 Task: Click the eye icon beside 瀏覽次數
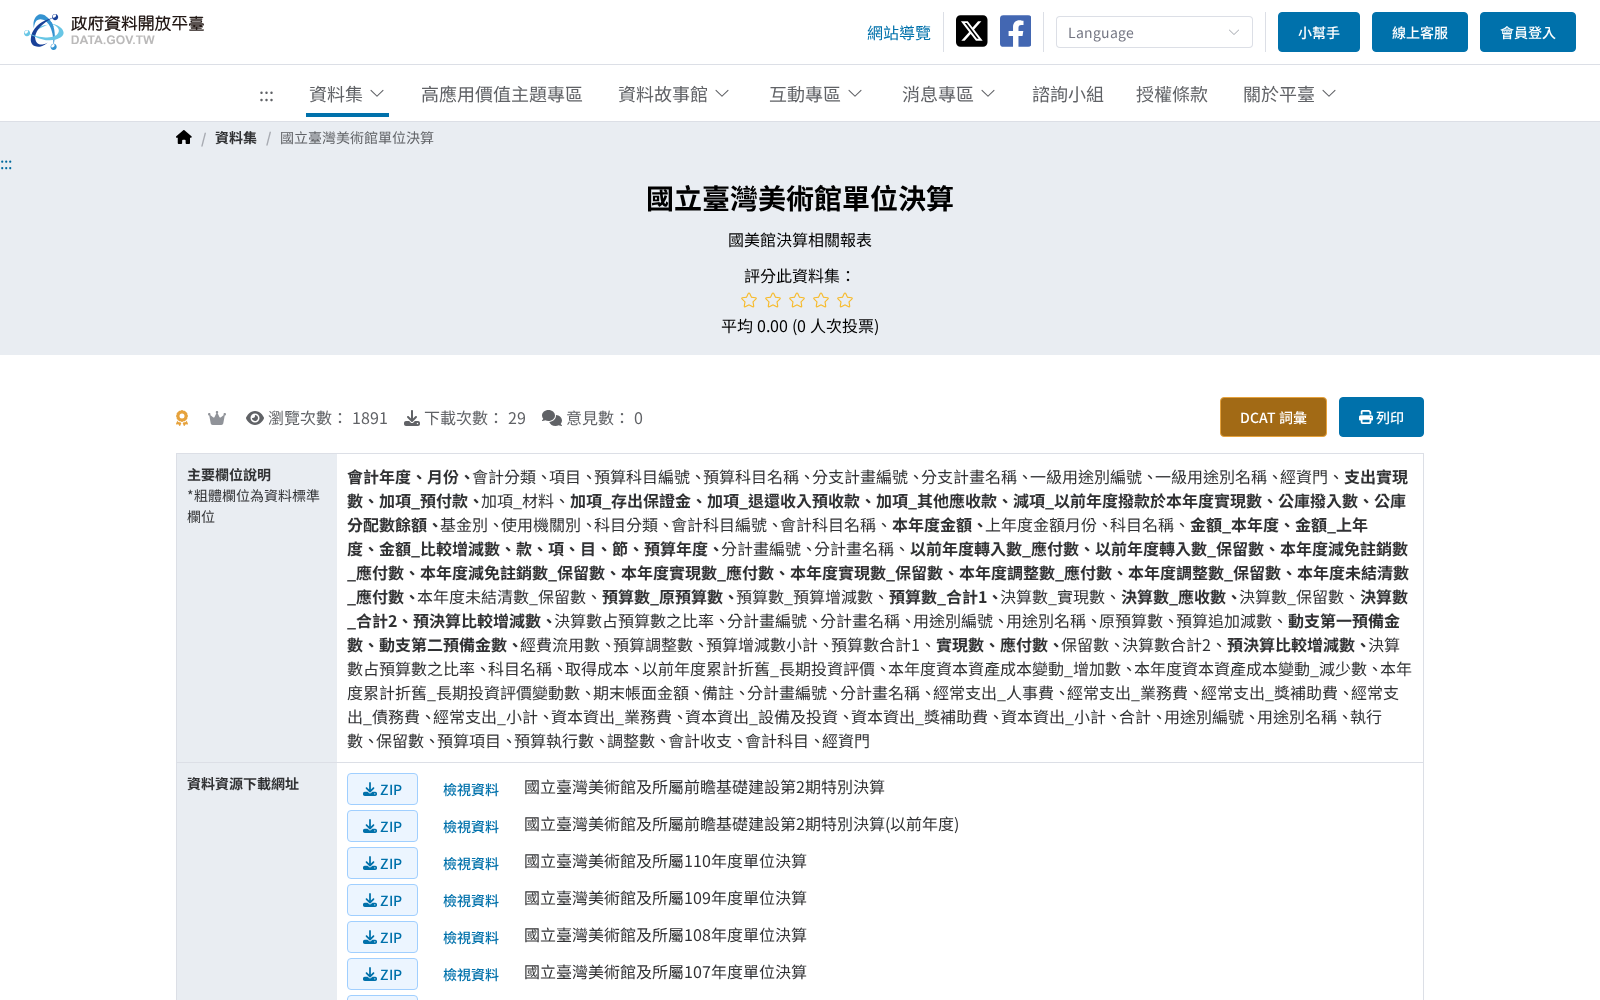click(x=255, y=418)
